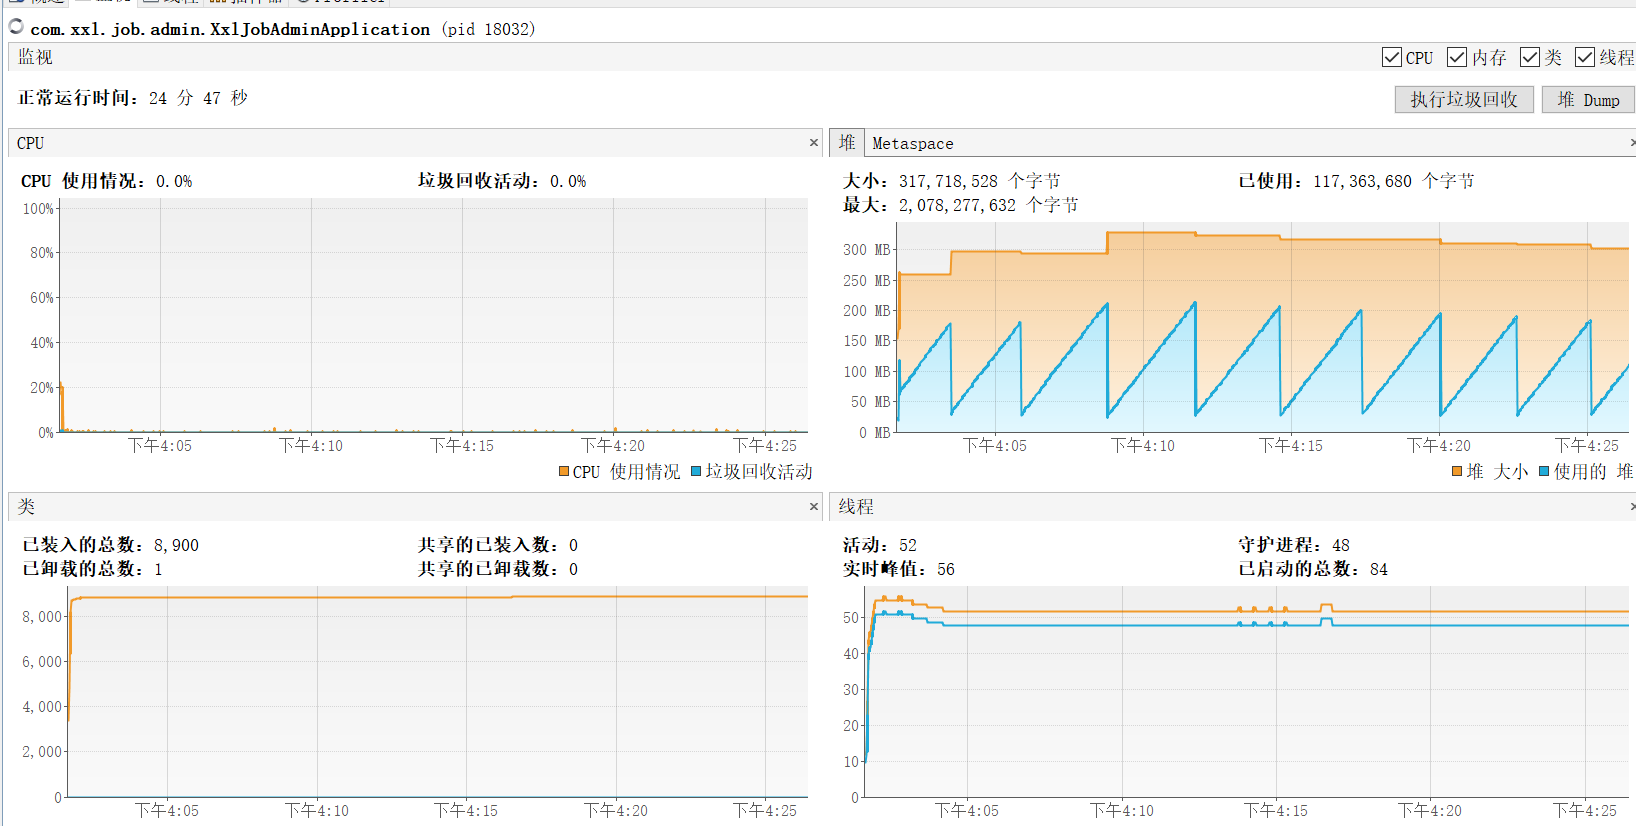
Task: Click the 垃圾回收活动 legend label
Action: 759,471
